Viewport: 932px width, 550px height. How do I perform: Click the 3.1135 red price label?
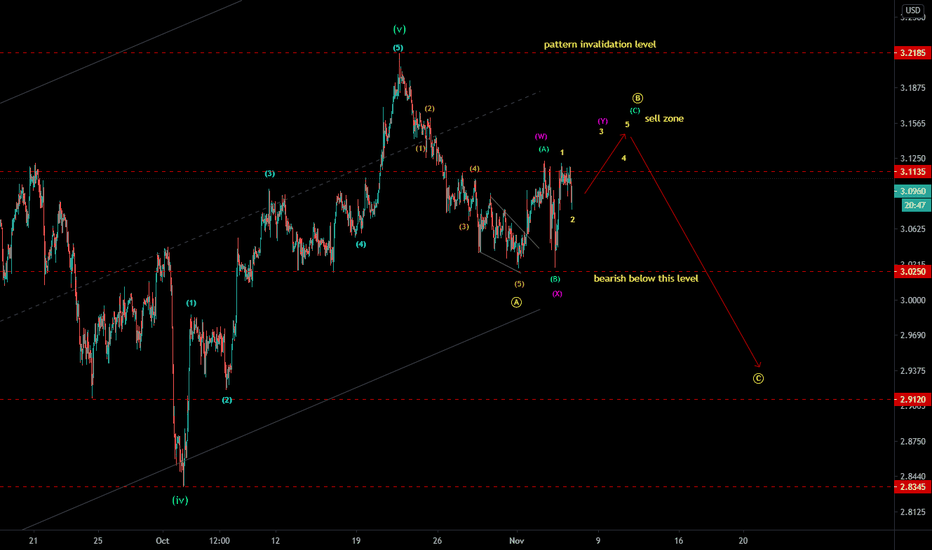[x=912, y=172]
